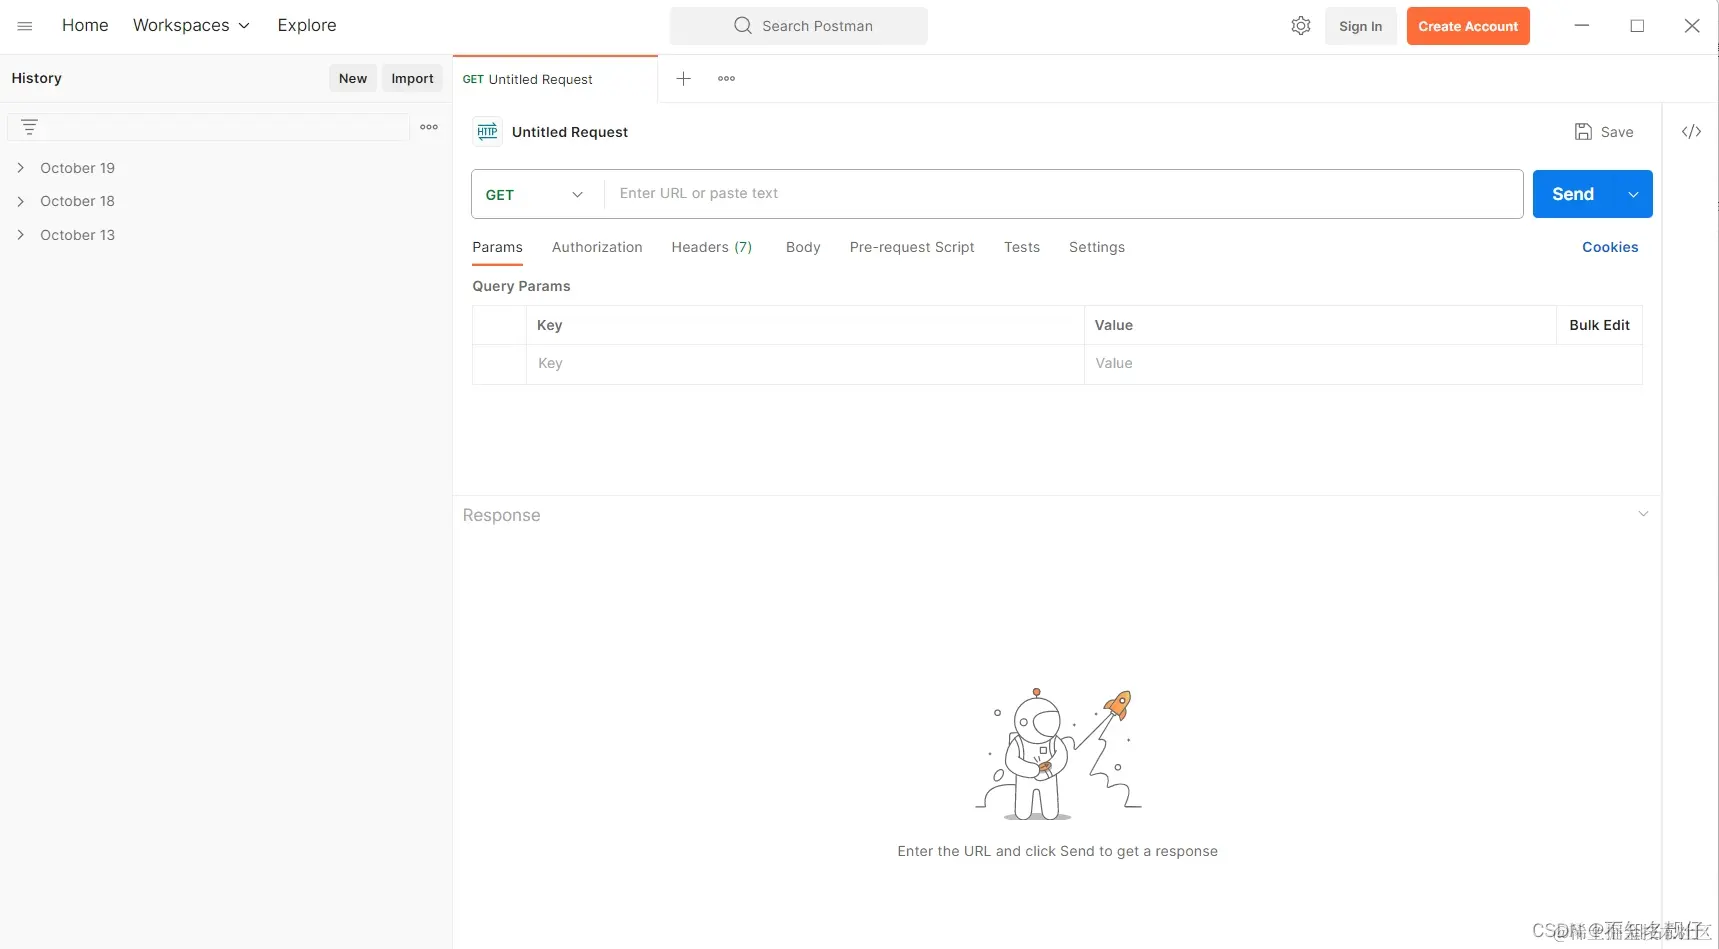Image resolution: width=1719 pixels, height=949 pixels.
Task: Click the New button
Action: tap(353, 78)
